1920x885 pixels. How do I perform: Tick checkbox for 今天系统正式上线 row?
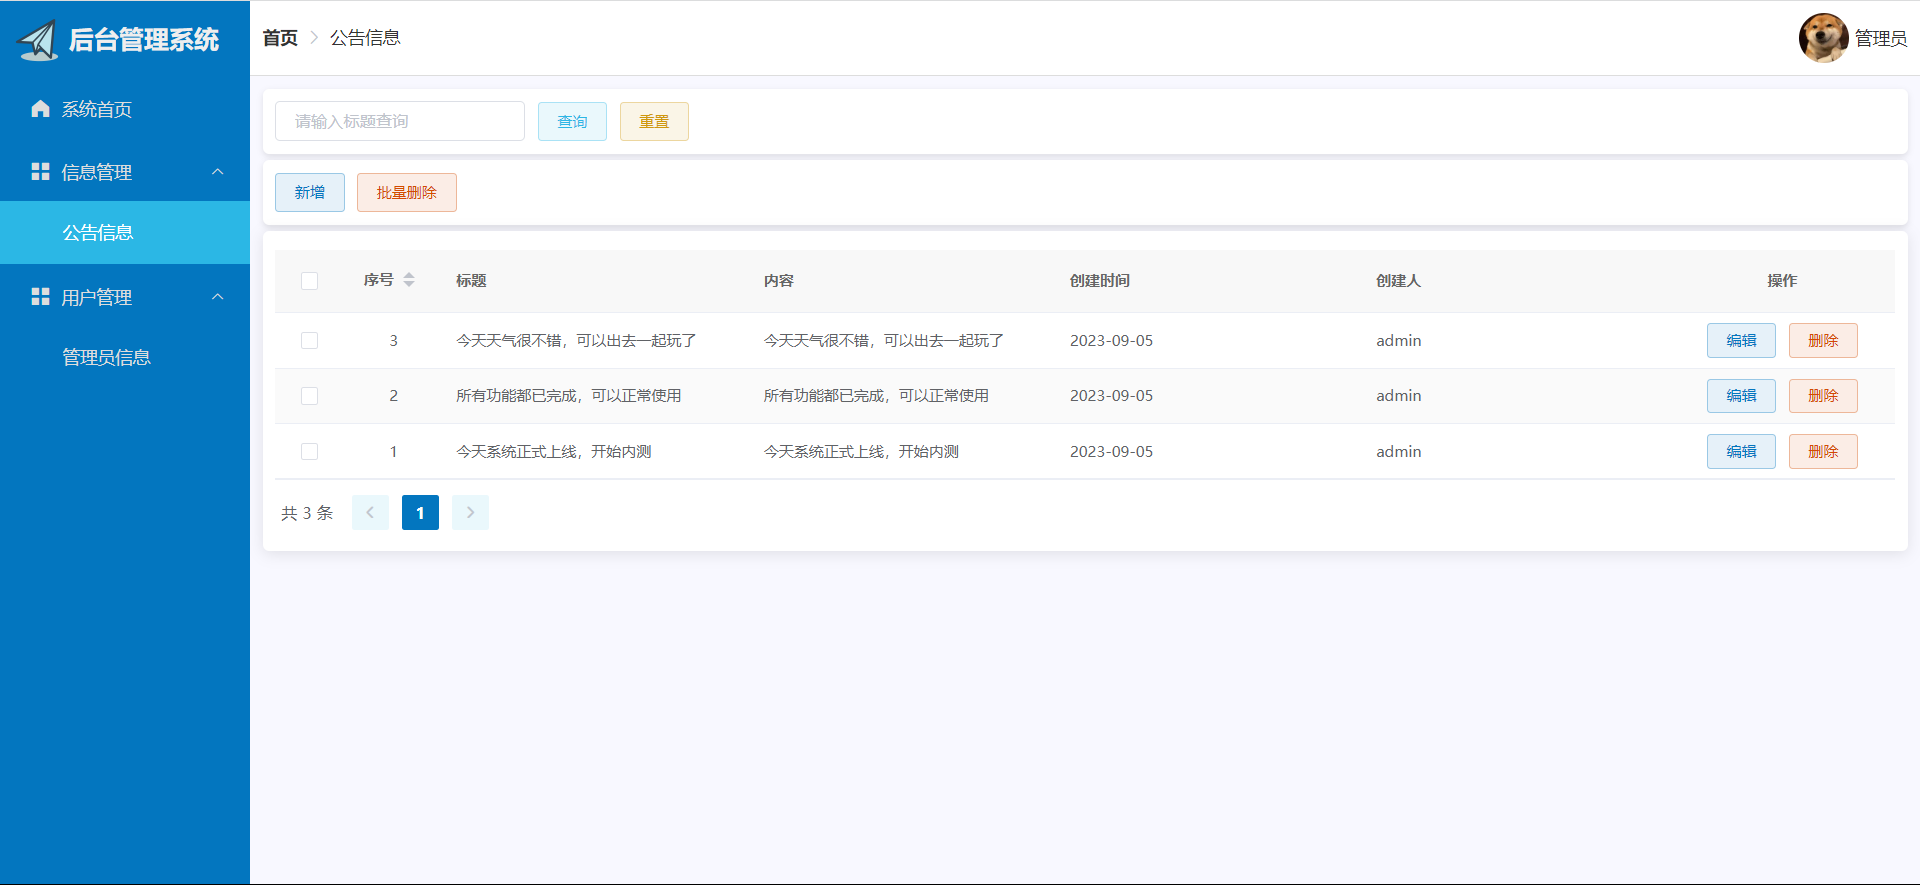pos(310,452)
